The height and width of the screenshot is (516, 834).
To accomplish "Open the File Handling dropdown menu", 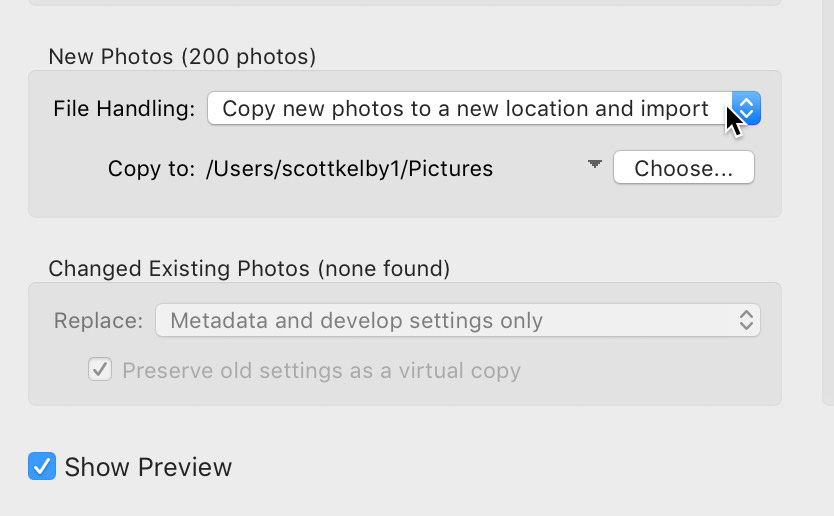I will point(484,108).
